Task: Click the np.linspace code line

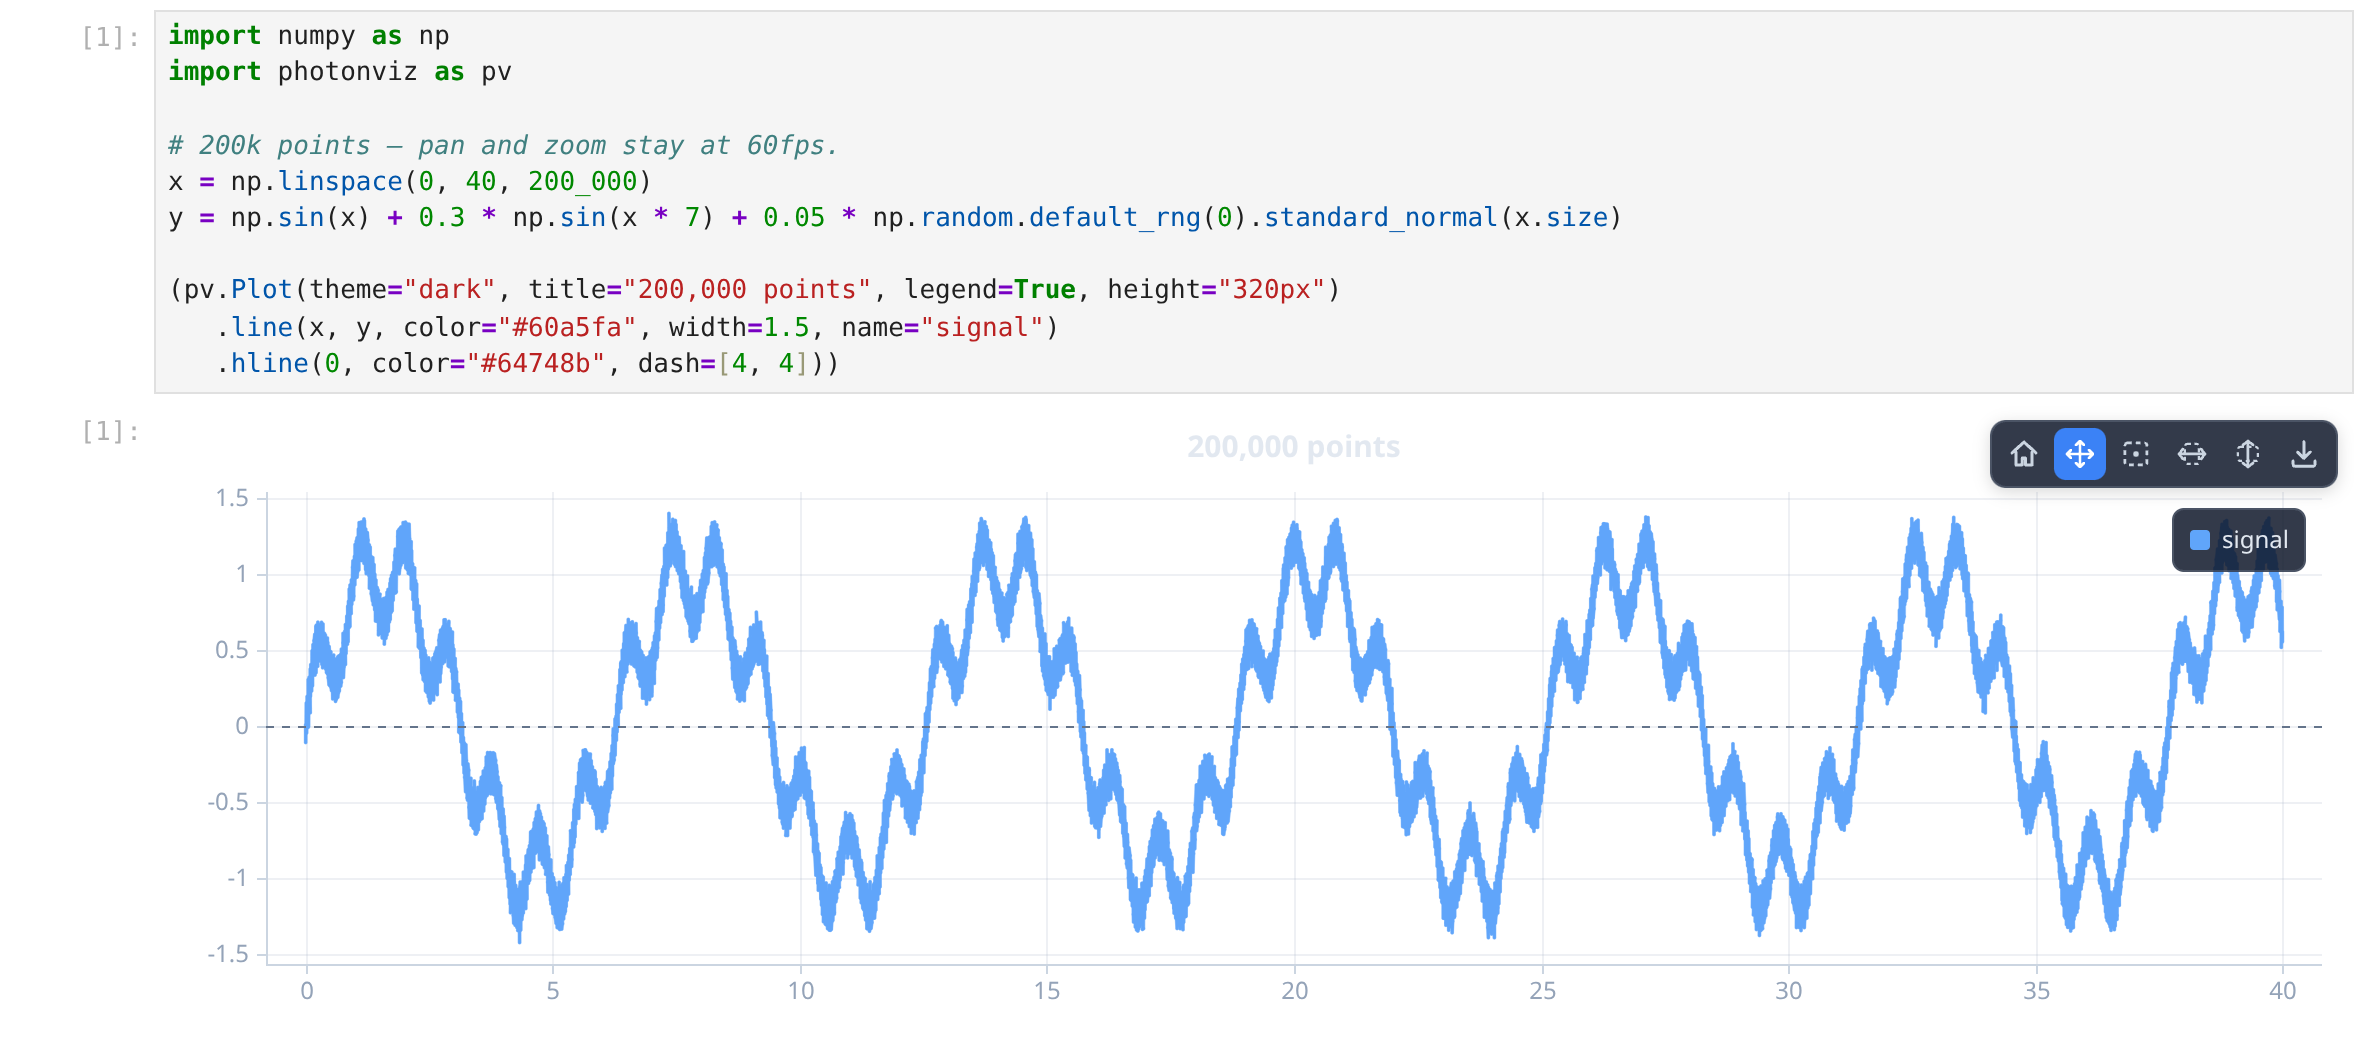Action: [x=410, y=181]
